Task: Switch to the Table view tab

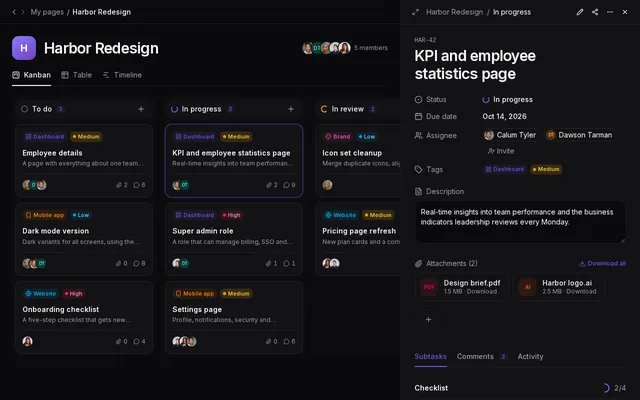Action: coord(76,75)
